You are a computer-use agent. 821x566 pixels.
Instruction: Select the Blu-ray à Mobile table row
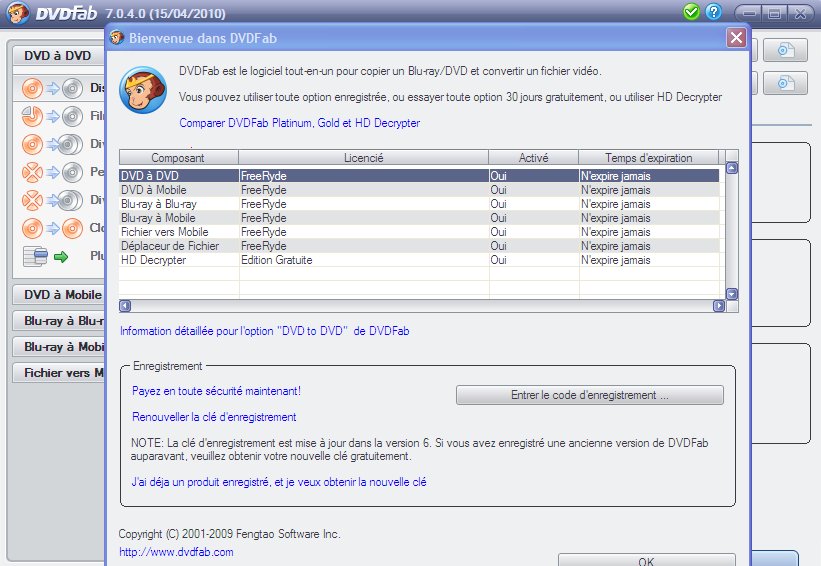click(x=419, y=218)
